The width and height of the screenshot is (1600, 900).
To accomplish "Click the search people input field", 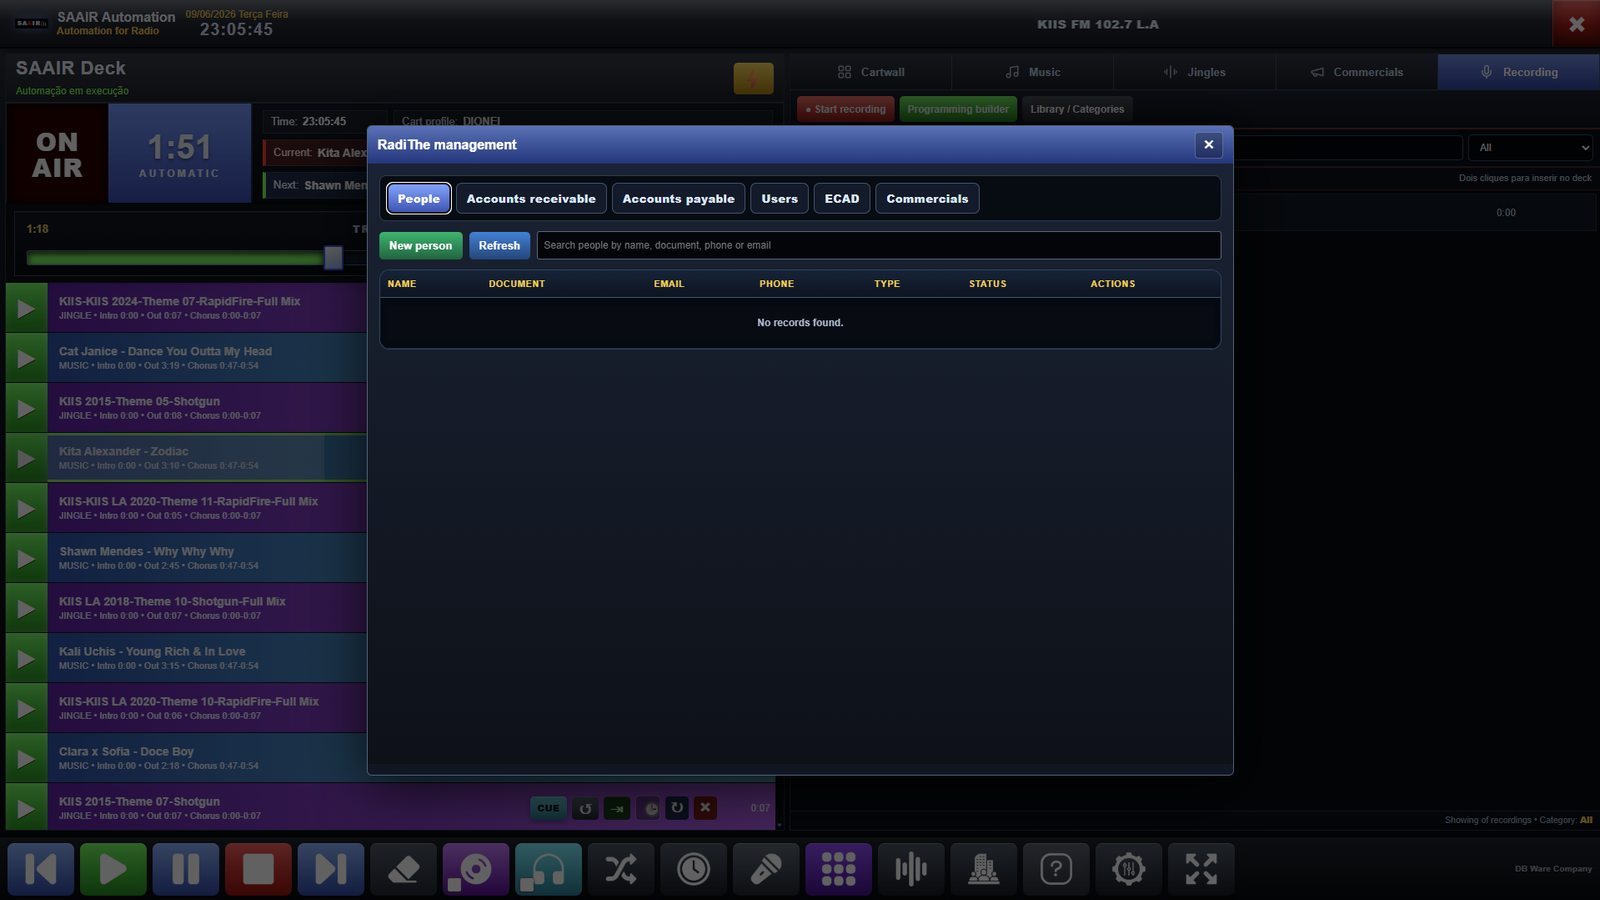I will pyautogui.click(x=879, y=246).
